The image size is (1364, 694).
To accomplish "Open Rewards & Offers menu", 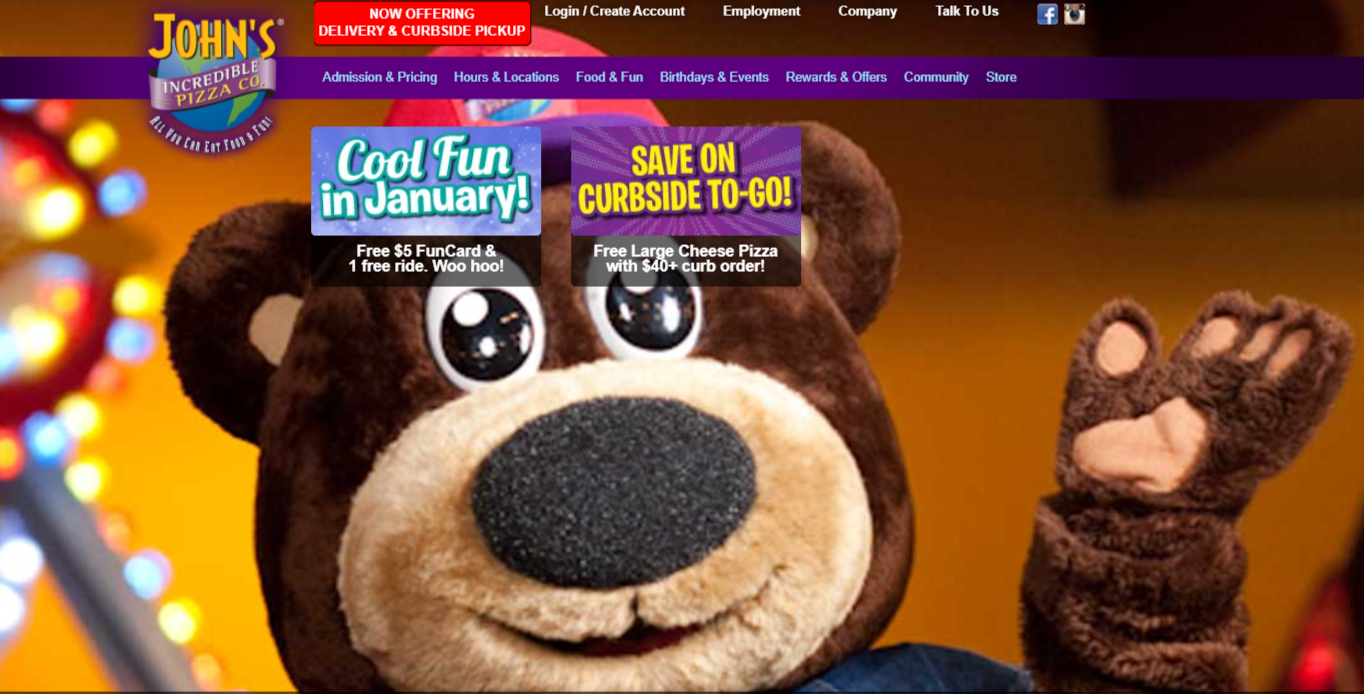I will 836,77.
